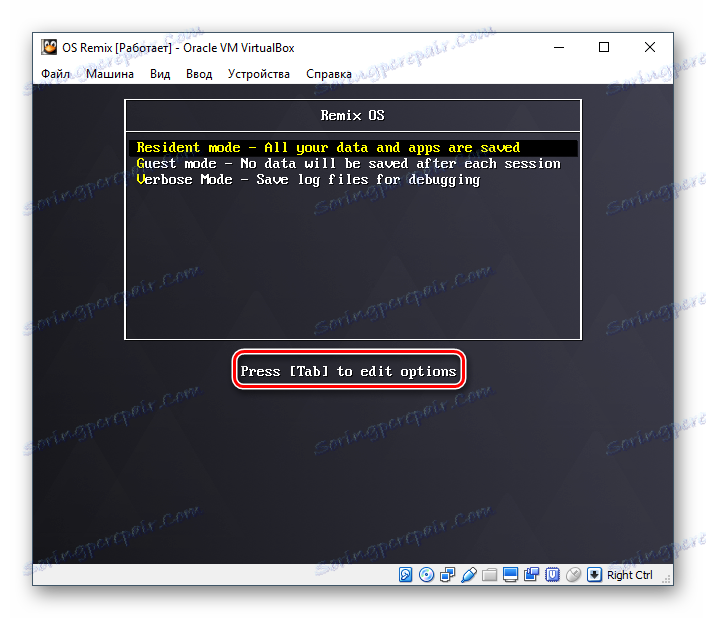Close the OS Remix VirtualBox window
706x618 pixels.
point(650,47)
